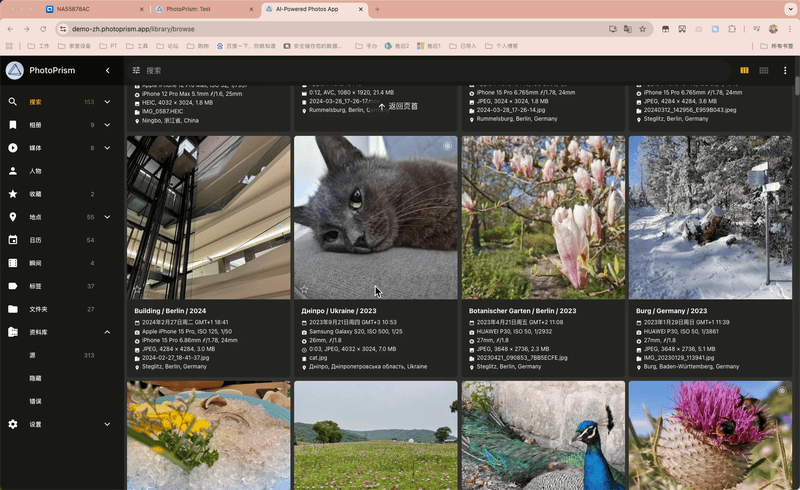Click the 日历 (Calendar) sidebar icon

point(13,240)
